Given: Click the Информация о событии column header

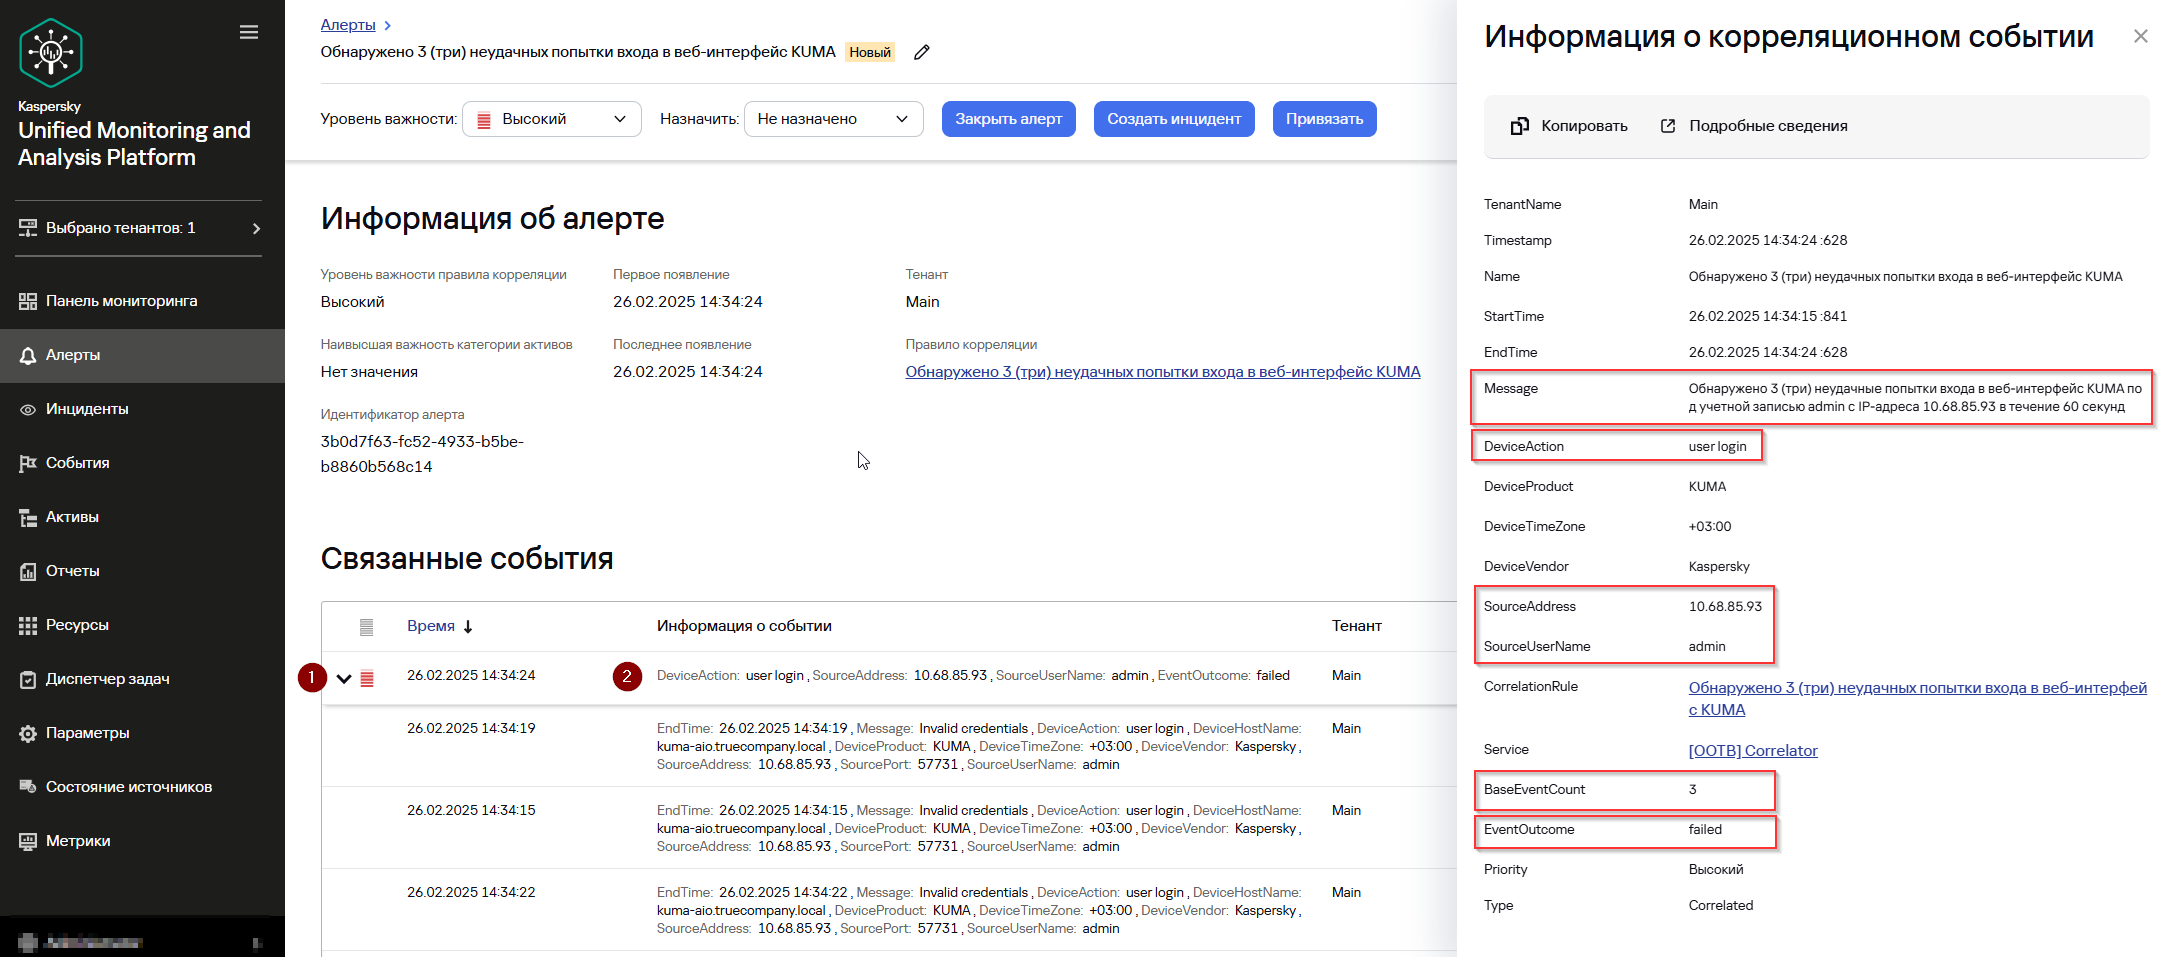Looking at the screenshot, I should pos(744,626).
